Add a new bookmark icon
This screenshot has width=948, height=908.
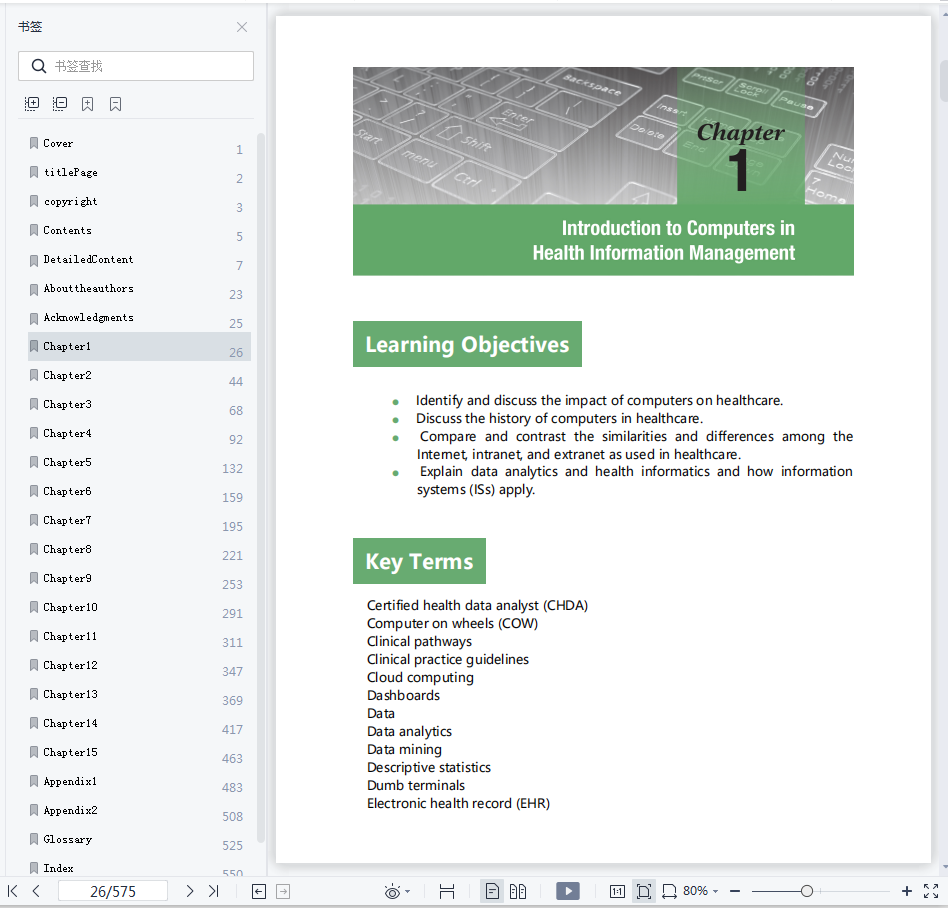coord(88,104)
